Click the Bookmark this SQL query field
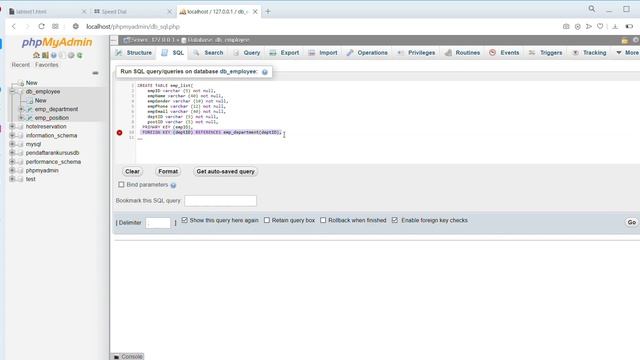This screenshot has width=640, height=360. 220,201
